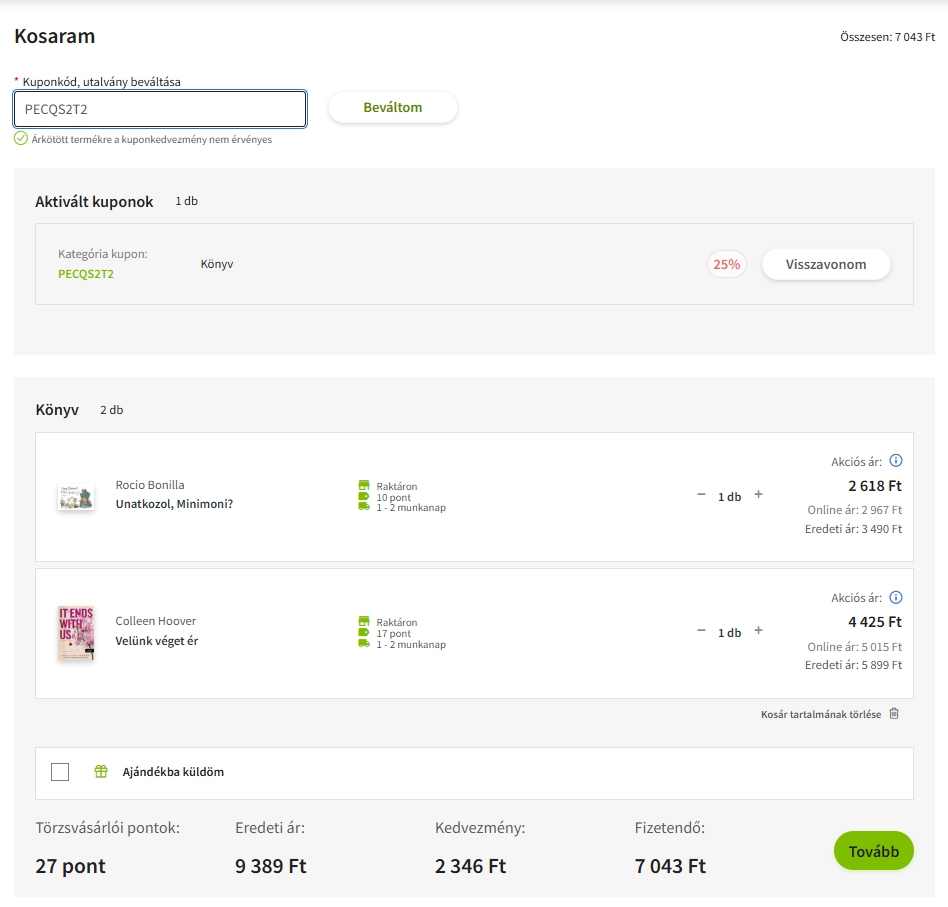The height and width of the screenshot is (907, 948).
Task: Proceed with the Tovább button
Action: (x=873, y=851)
